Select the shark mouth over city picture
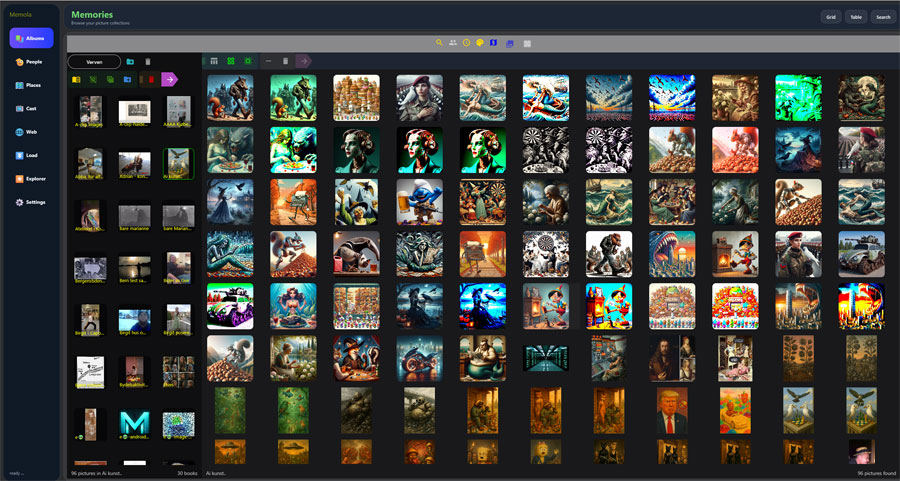This screenshot has height=481, width=900. 672,254
